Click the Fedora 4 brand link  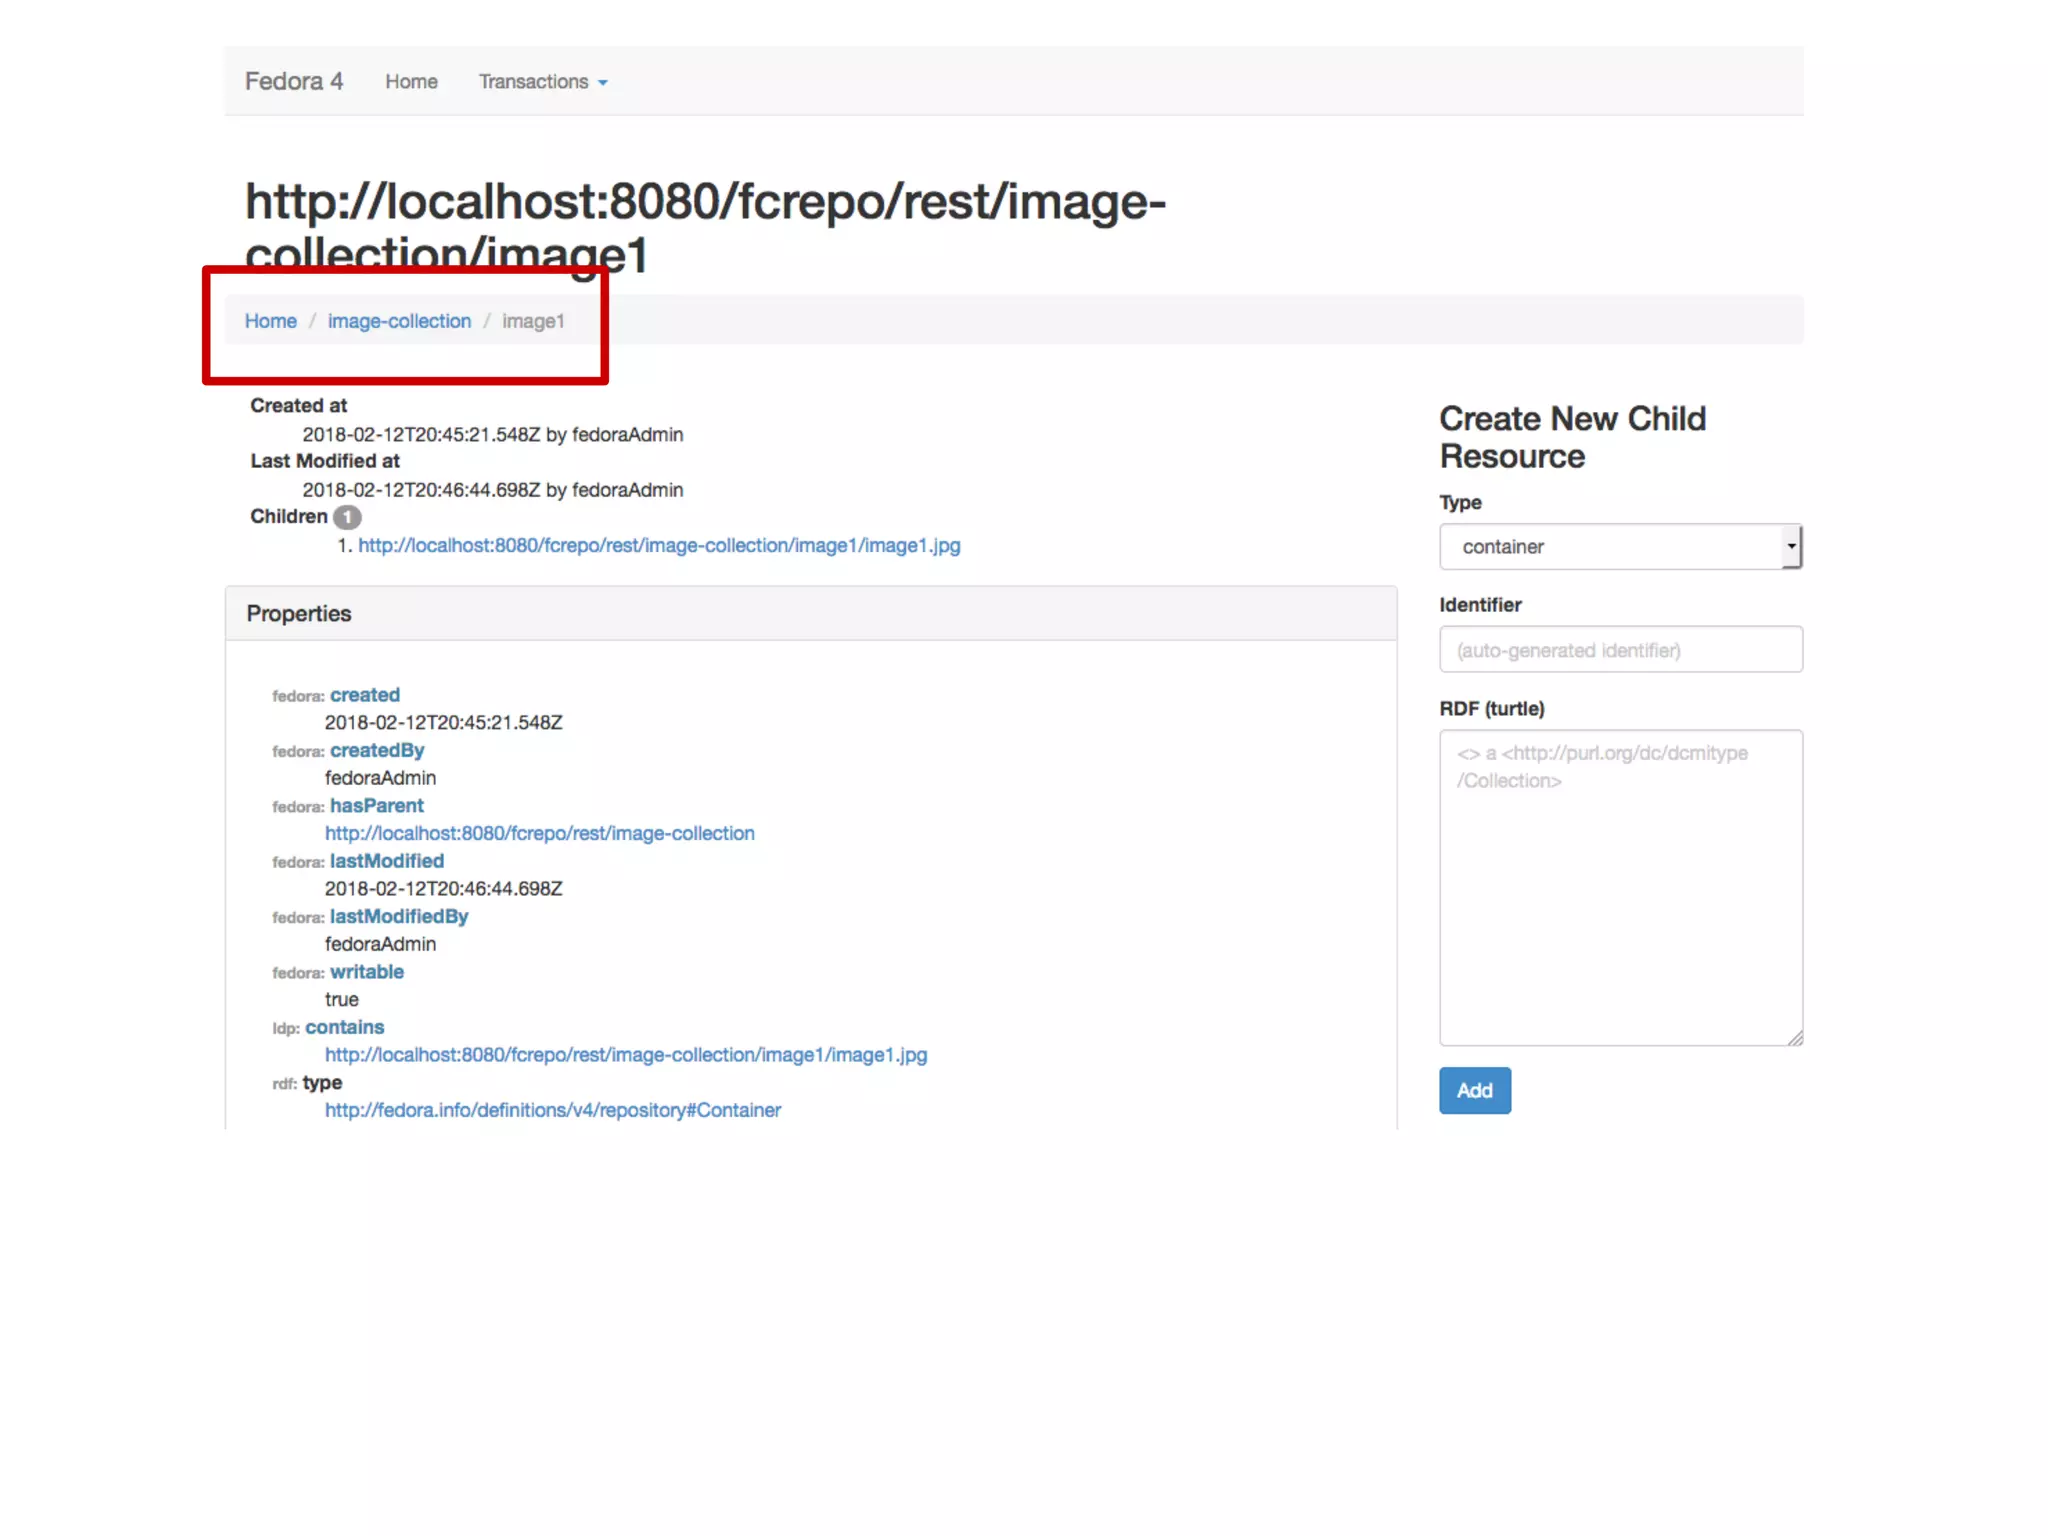coord(293,81)
